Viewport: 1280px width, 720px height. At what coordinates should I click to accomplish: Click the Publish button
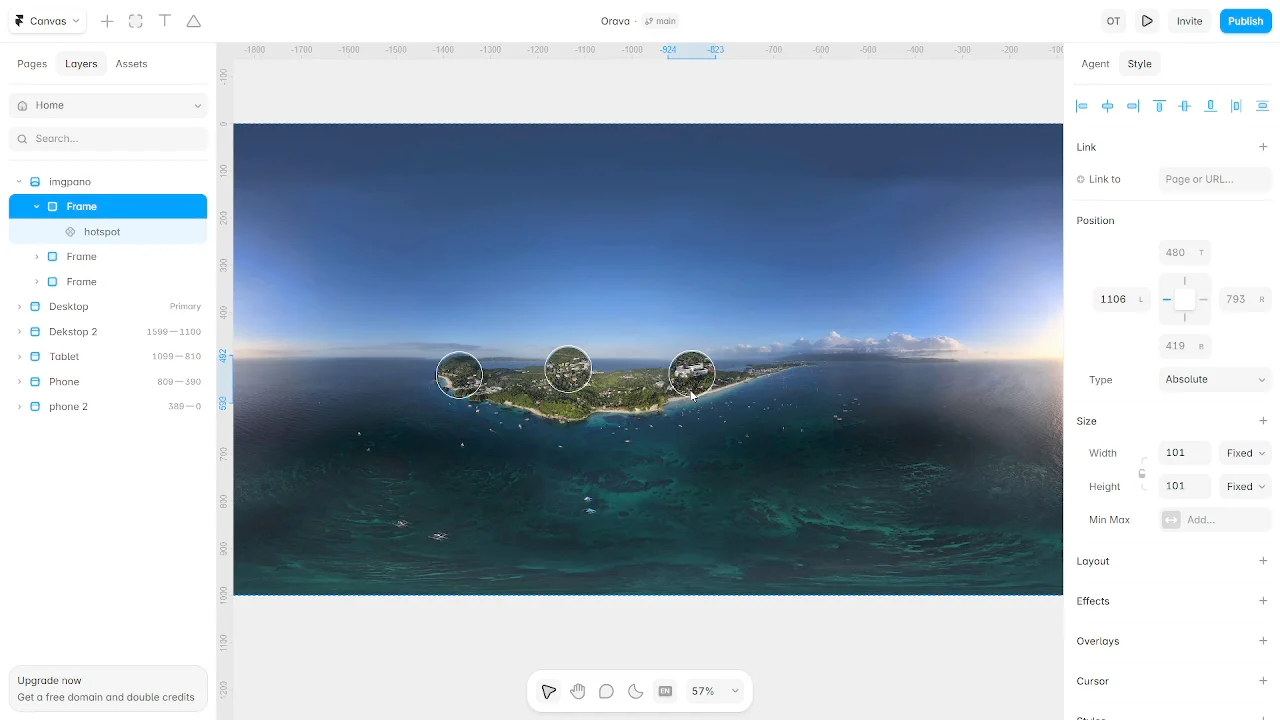(1245, 21)
